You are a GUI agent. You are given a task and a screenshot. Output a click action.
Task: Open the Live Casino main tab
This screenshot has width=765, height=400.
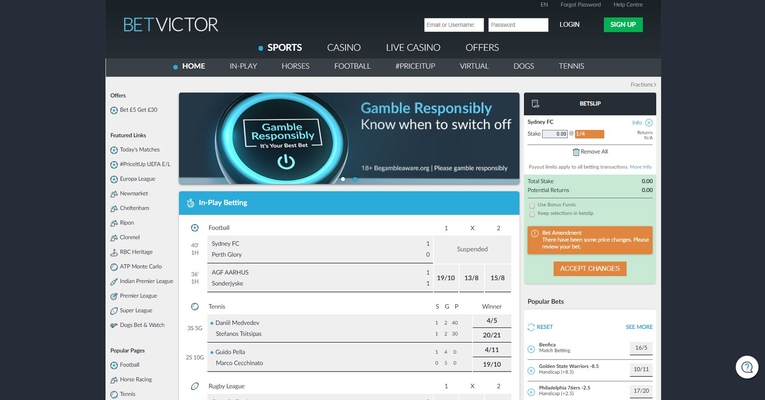click(413, 48)
